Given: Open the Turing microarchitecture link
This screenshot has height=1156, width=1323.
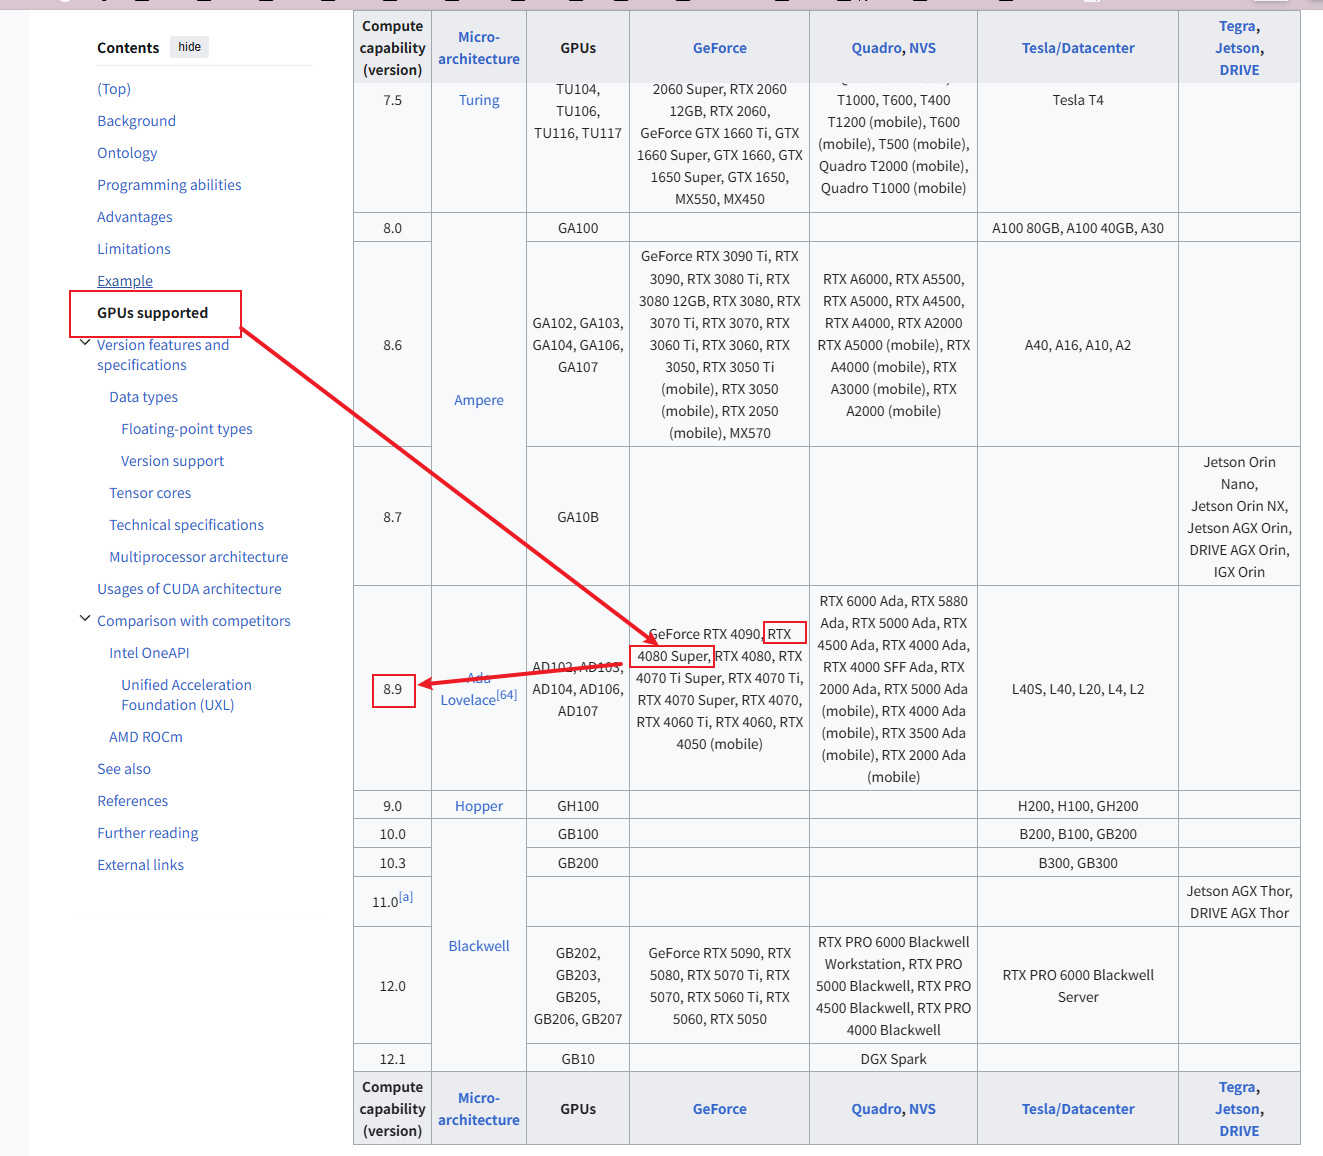Looking at the screenshot, I should coord(479,100).
